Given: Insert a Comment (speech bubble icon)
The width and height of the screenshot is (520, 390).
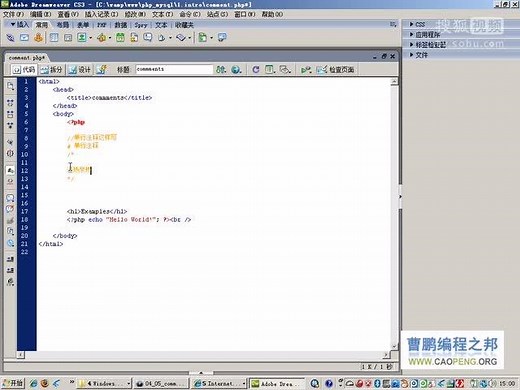Looking at the screenshot, I should pos(148,38).
